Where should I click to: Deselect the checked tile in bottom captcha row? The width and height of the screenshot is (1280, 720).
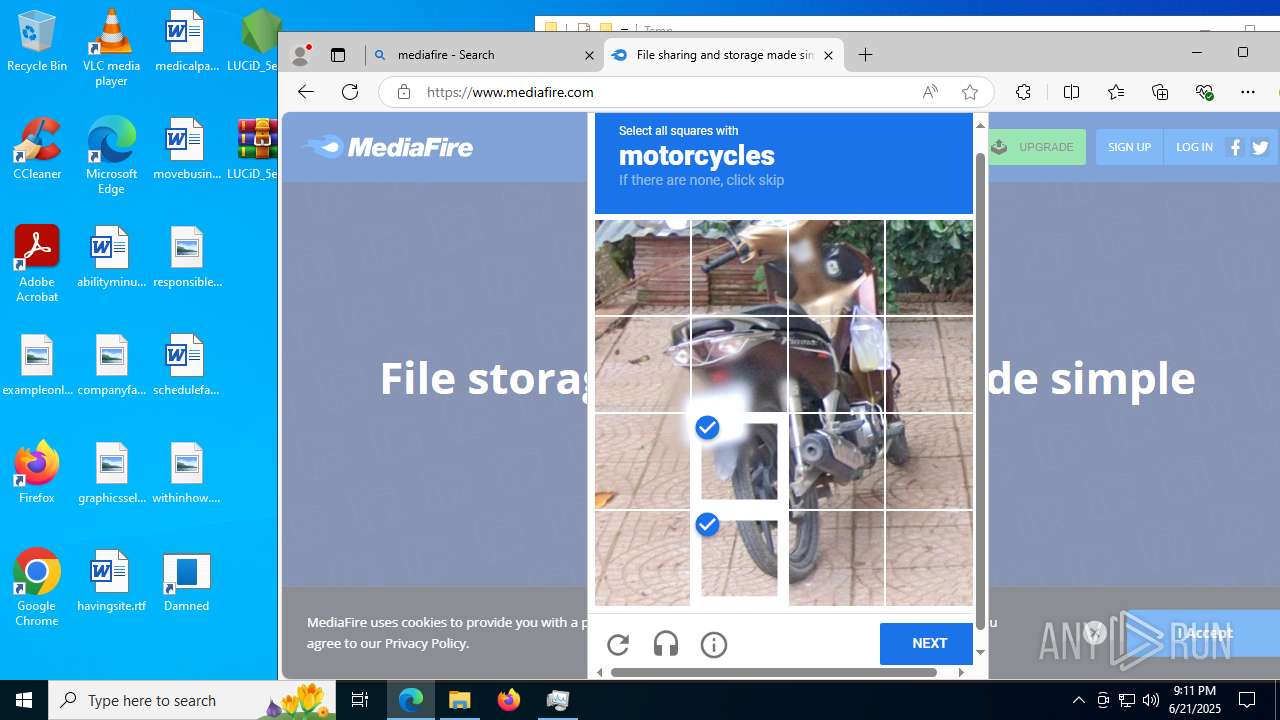click(x=739, y=559)
